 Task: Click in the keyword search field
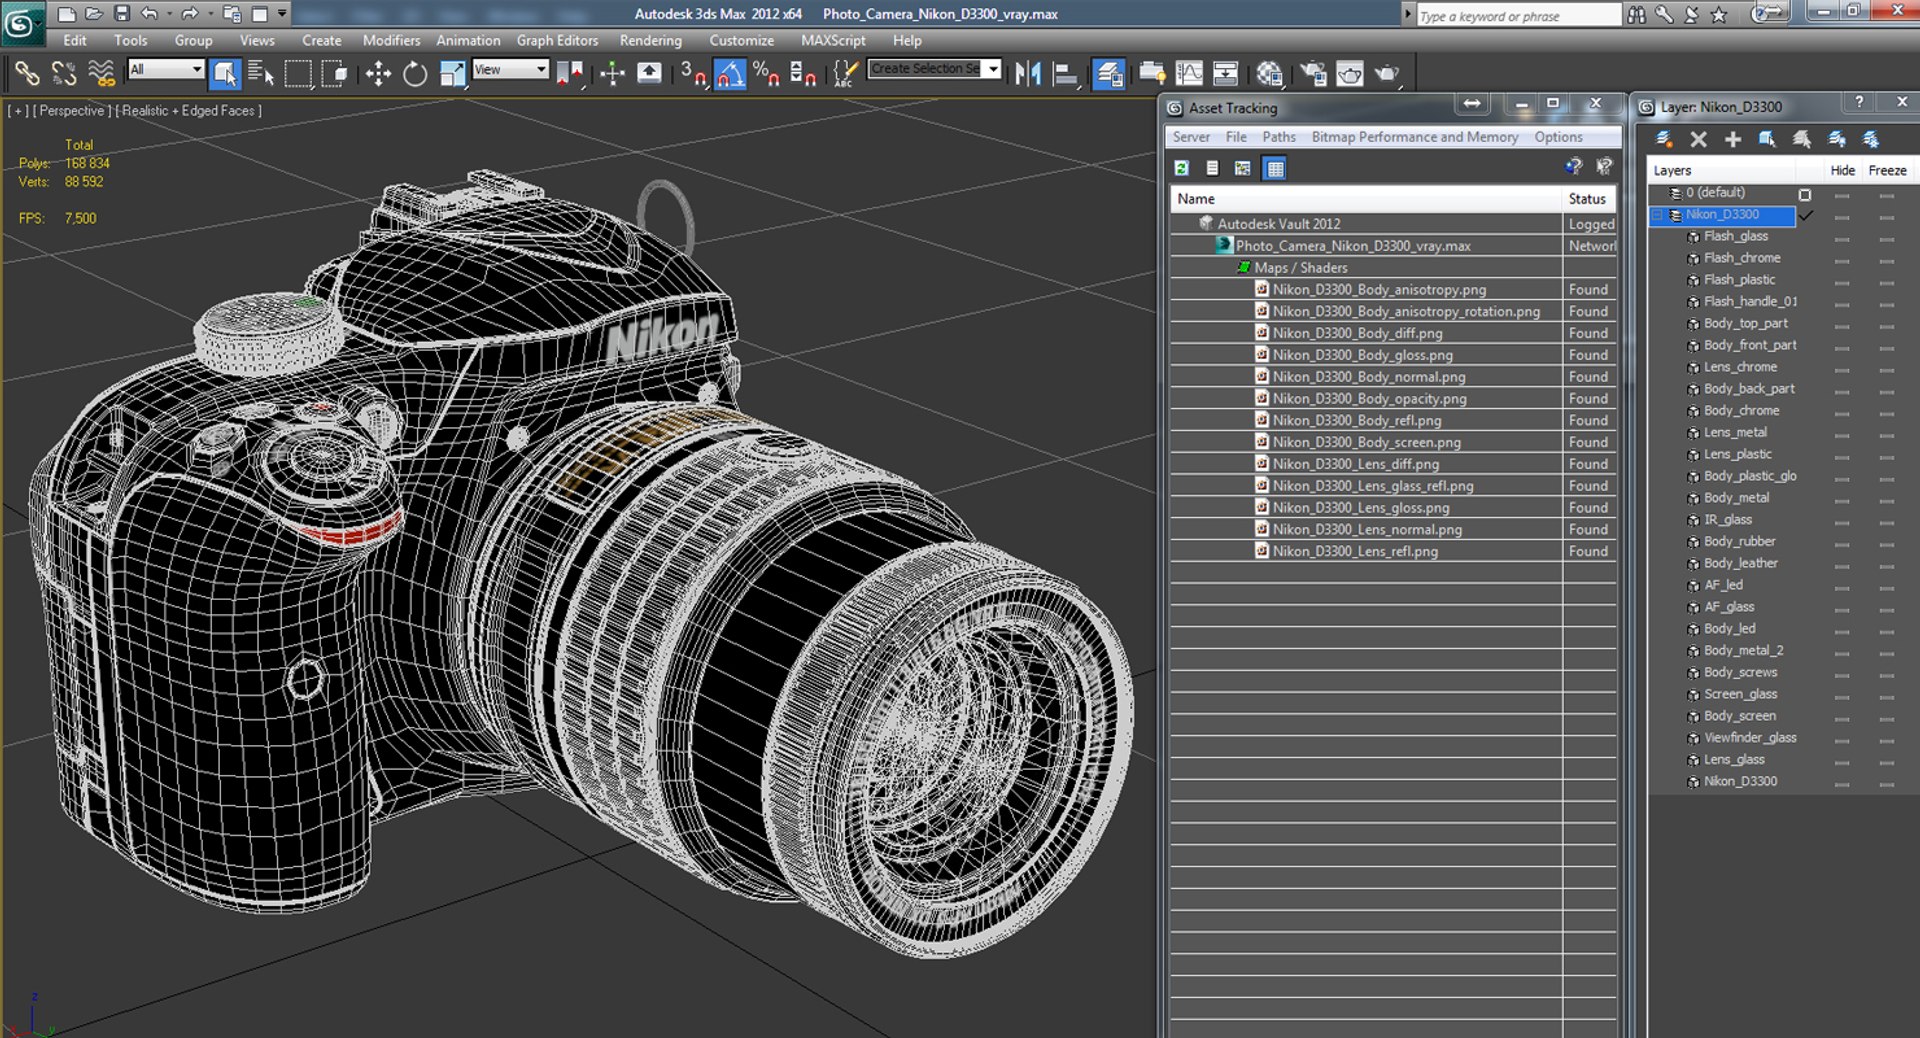pos(1517,15)
